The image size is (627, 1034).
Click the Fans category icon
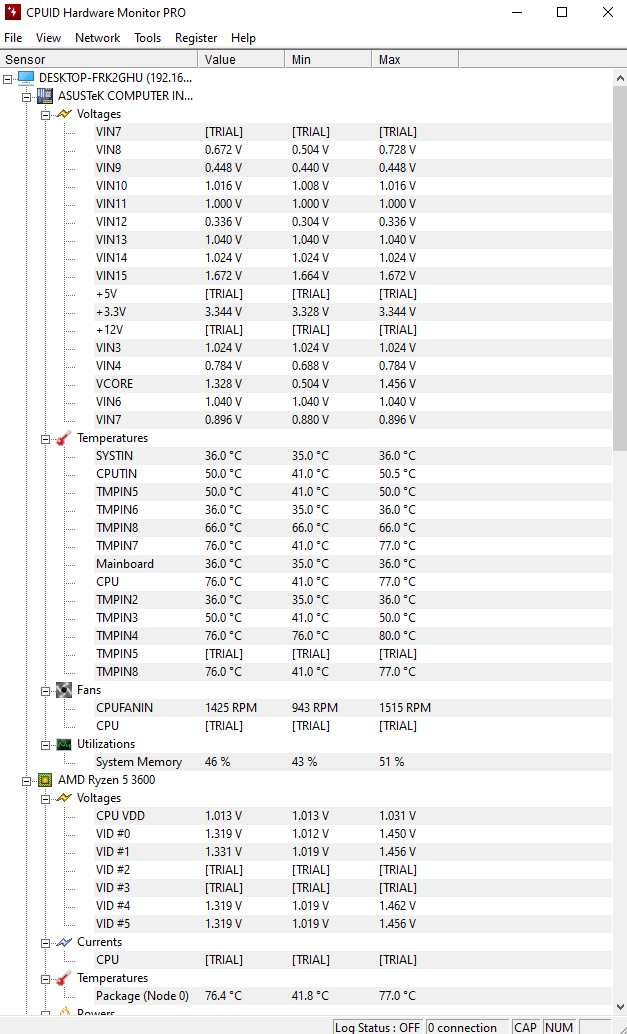pos(63,690)
